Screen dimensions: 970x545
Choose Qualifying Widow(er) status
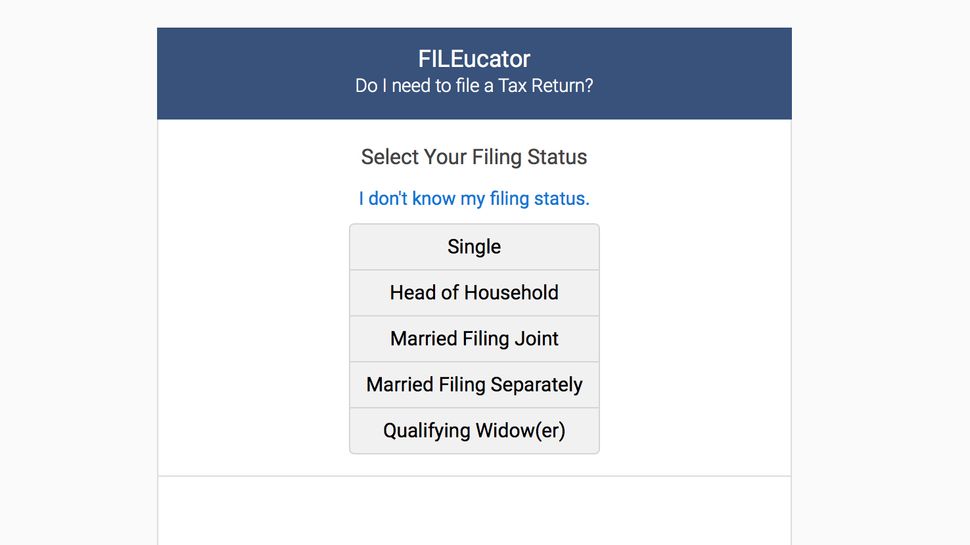coord(474,431)
